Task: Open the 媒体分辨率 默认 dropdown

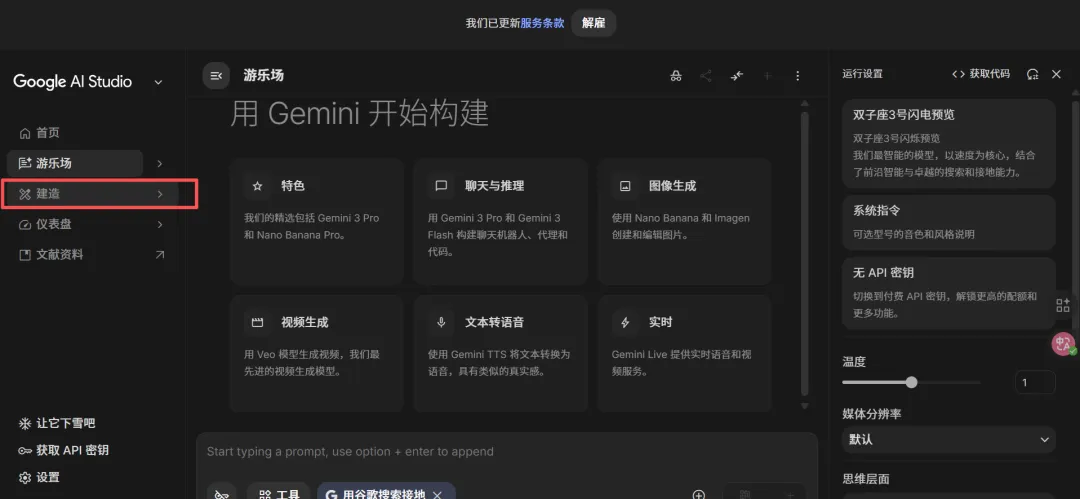Action: tap(948, 439)
